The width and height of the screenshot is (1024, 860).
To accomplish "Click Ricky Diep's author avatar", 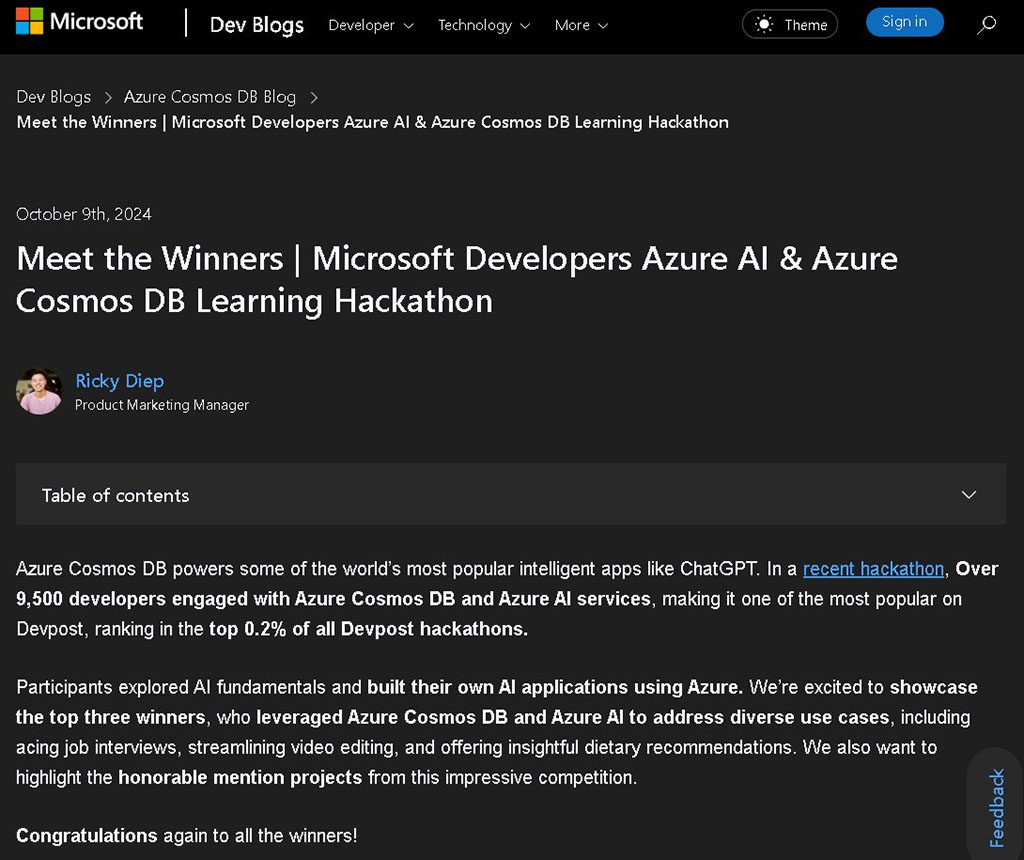I will pos(40,391).
